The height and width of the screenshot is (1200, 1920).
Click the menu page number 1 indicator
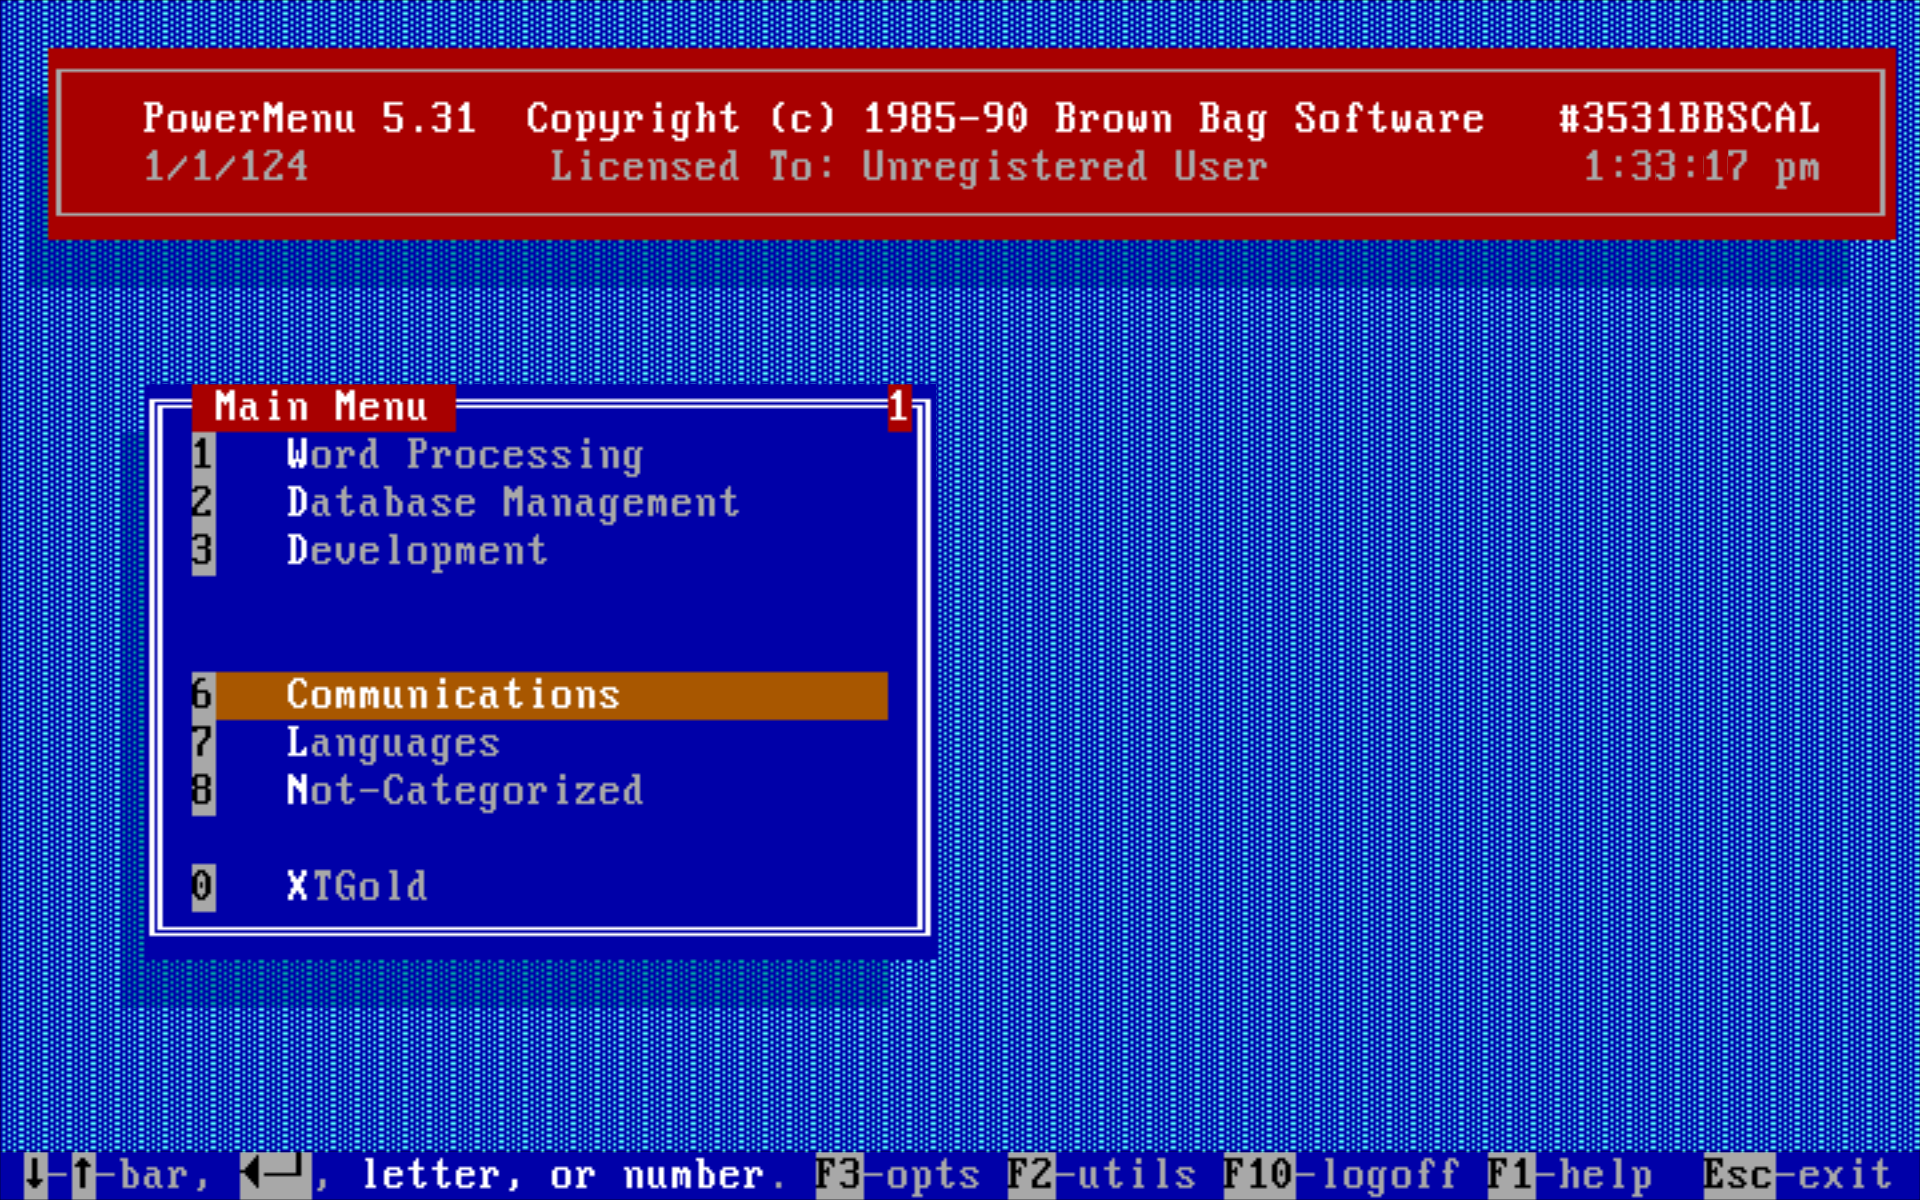coord(898,407)
